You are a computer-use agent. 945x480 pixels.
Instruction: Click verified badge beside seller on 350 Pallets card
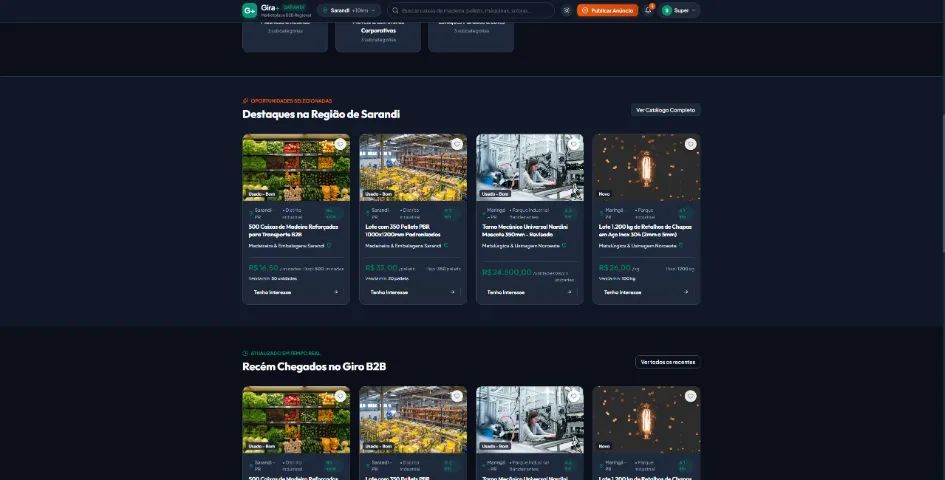click(x=446, y=245)
